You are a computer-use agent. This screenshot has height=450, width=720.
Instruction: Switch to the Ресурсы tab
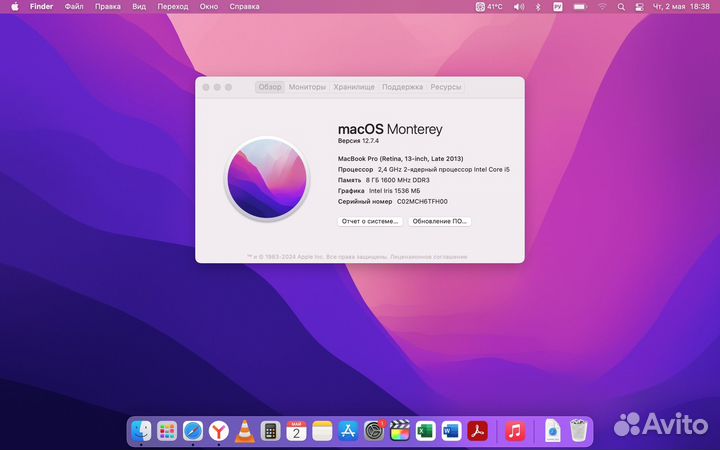(445, 87)
